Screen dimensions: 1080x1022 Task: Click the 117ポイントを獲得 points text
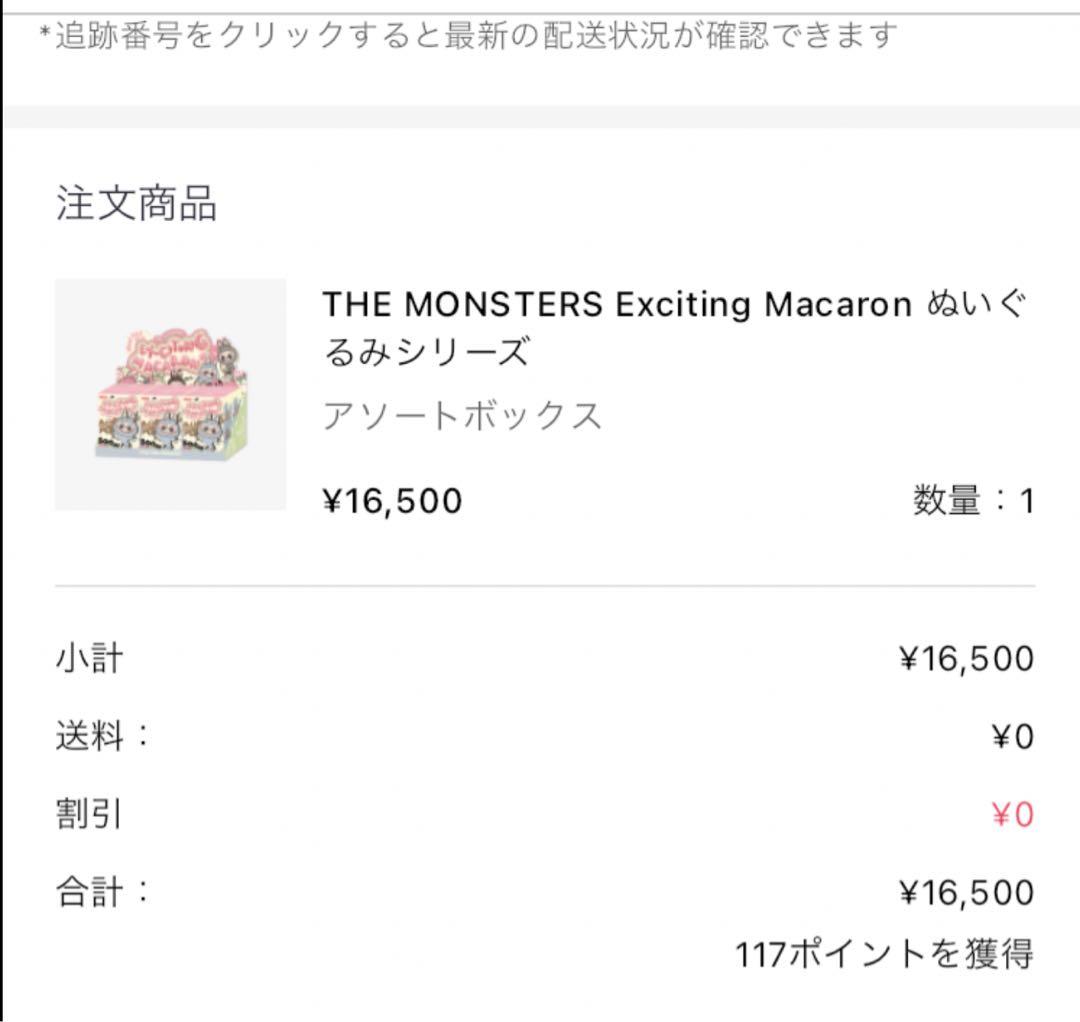[884, 954]
